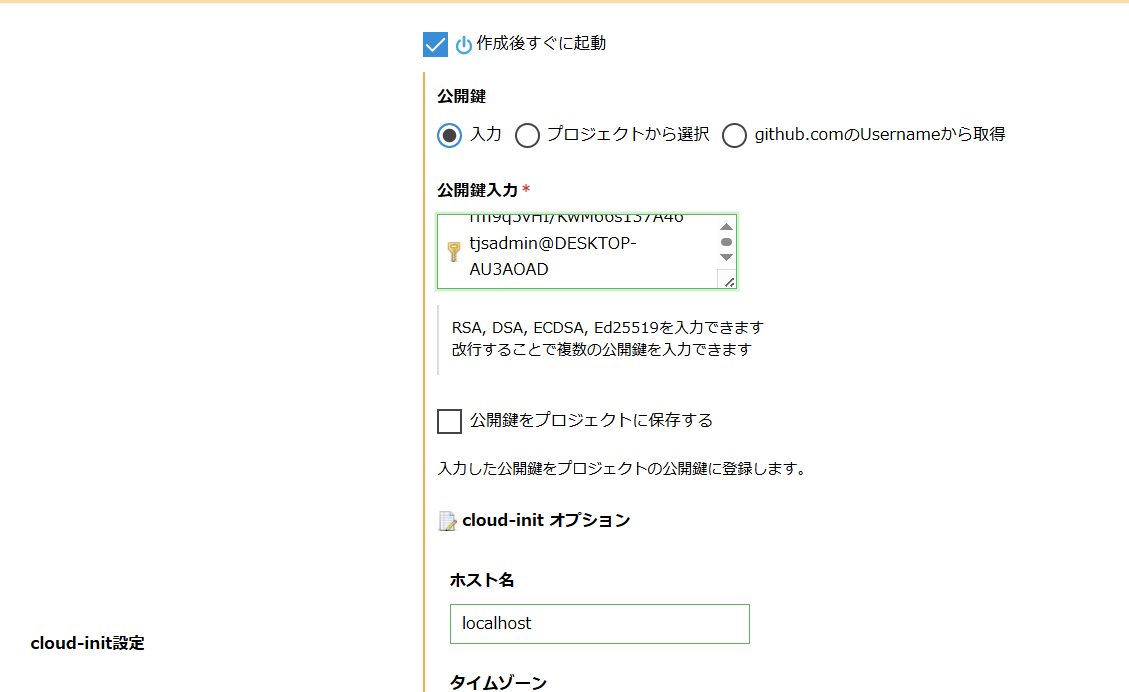Screen dimensions: 1129x692
Task: Click the ホスト名 localhost input field
Action: [600, 624]
